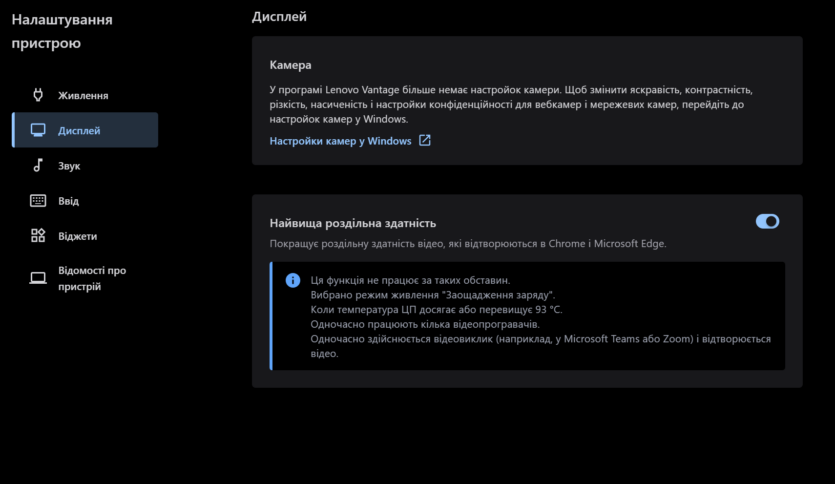Click the external-link arrow icon after Windows
Screen dimensions: 835x484
424,140
